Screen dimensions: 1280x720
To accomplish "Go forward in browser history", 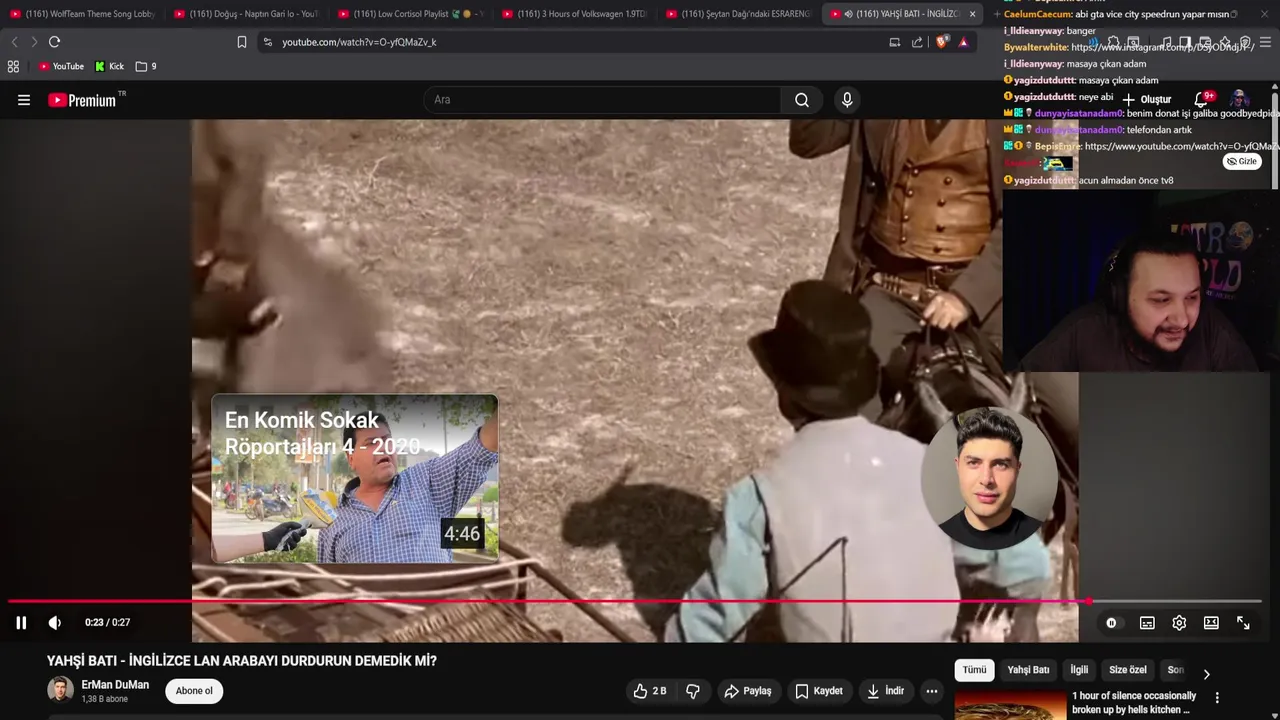I will coord(34,42).
